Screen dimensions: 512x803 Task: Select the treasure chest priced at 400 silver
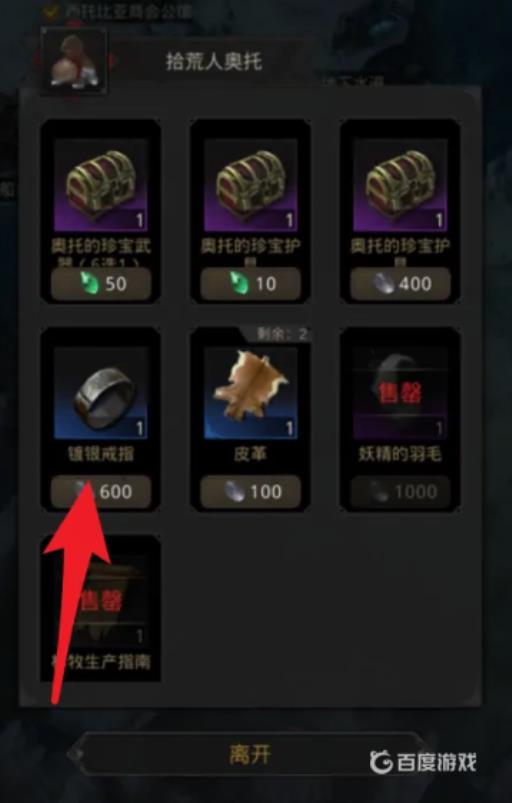click(x=400, y=185)
